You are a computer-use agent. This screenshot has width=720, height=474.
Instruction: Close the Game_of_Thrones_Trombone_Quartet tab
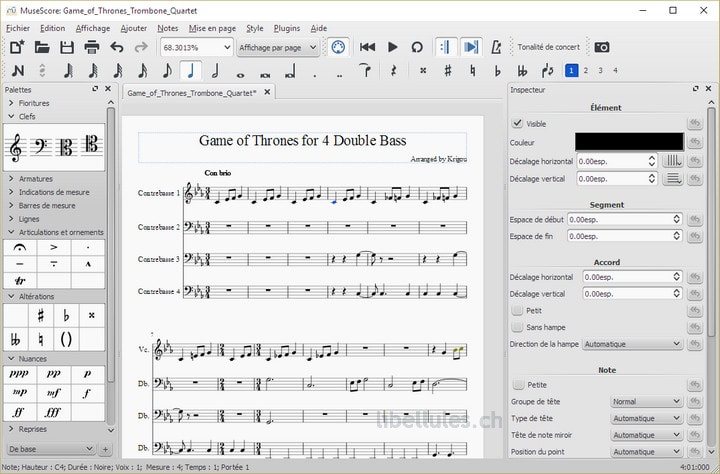267,92
